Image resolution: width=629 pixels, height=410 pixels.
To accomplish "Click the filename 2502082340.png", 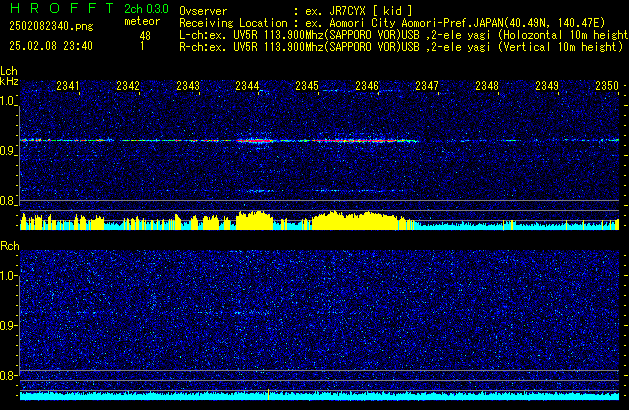I will click(51, 26).
